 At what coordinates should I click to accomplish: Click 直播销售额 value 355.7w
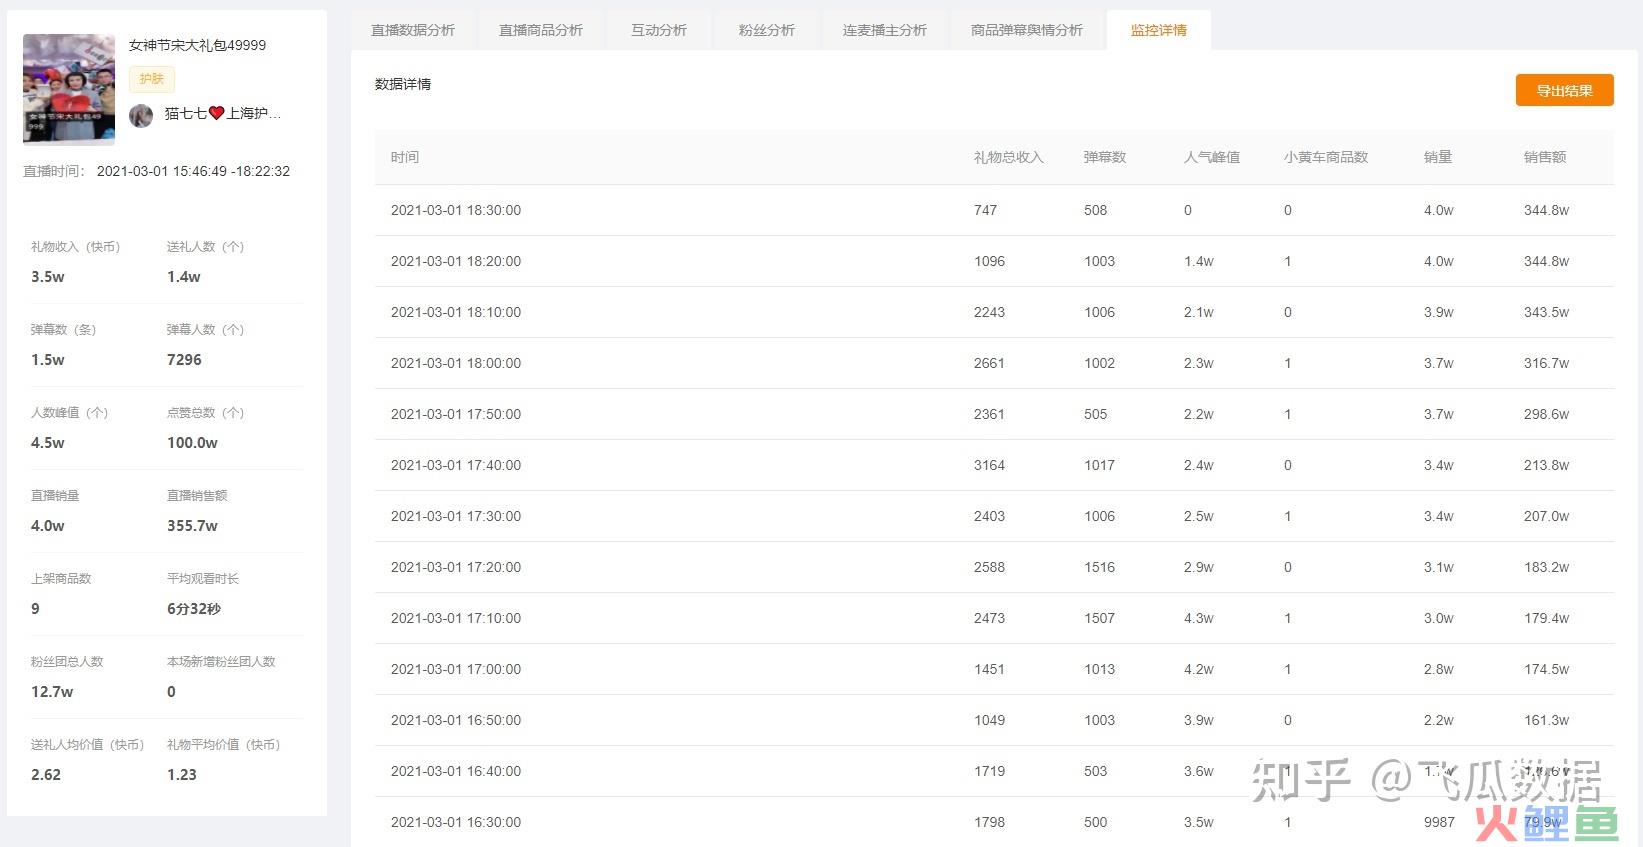[x=192, y=526]
